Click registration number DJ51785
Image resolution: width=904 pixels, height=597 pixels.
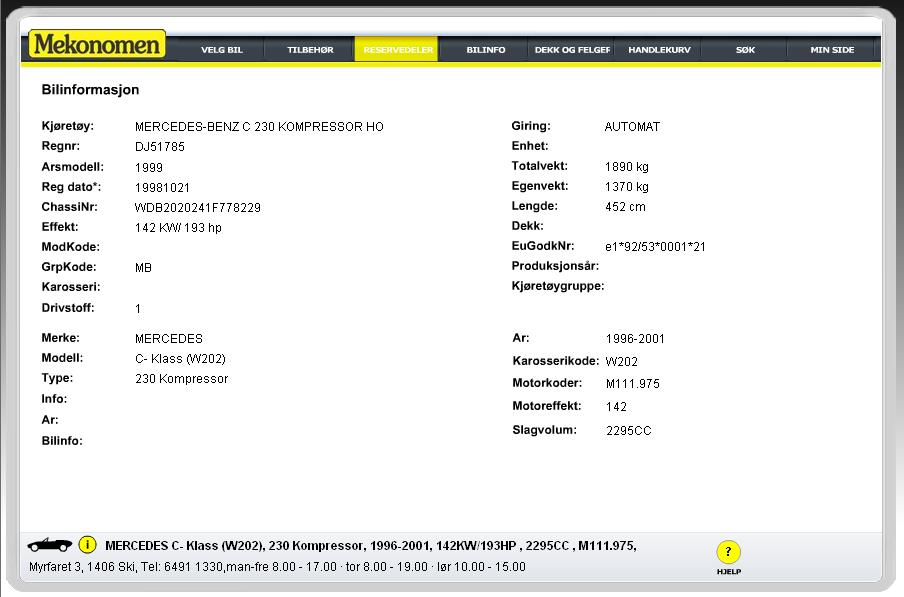160,147
